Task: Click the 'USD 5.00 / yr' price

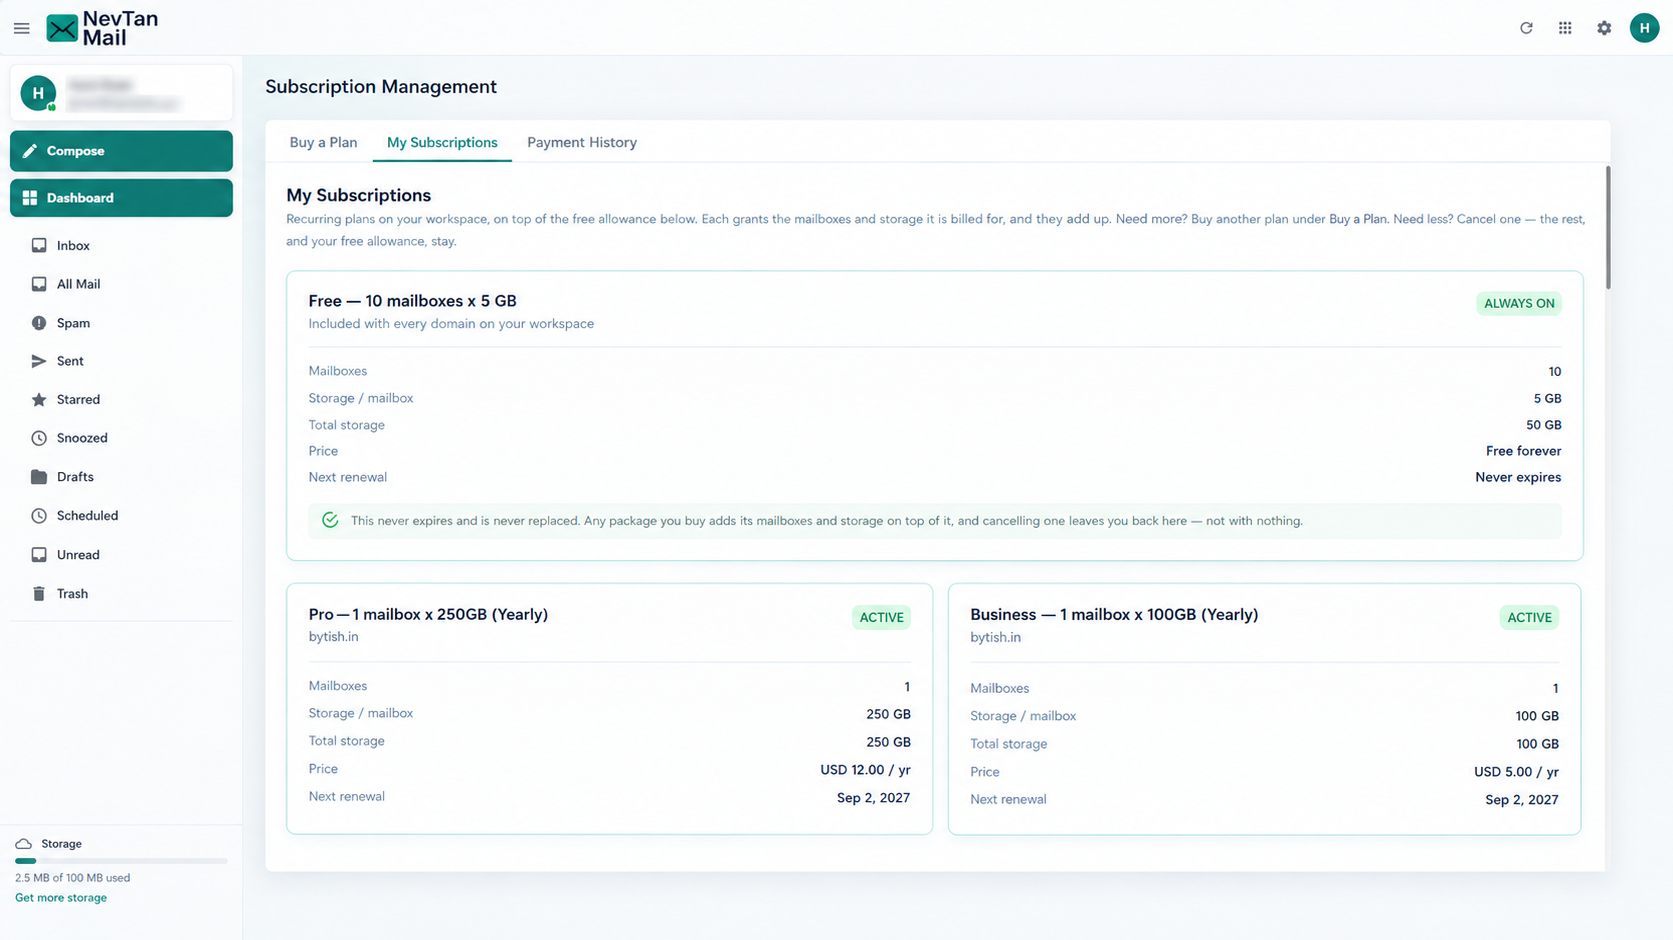Action: tap(1516, 772)
